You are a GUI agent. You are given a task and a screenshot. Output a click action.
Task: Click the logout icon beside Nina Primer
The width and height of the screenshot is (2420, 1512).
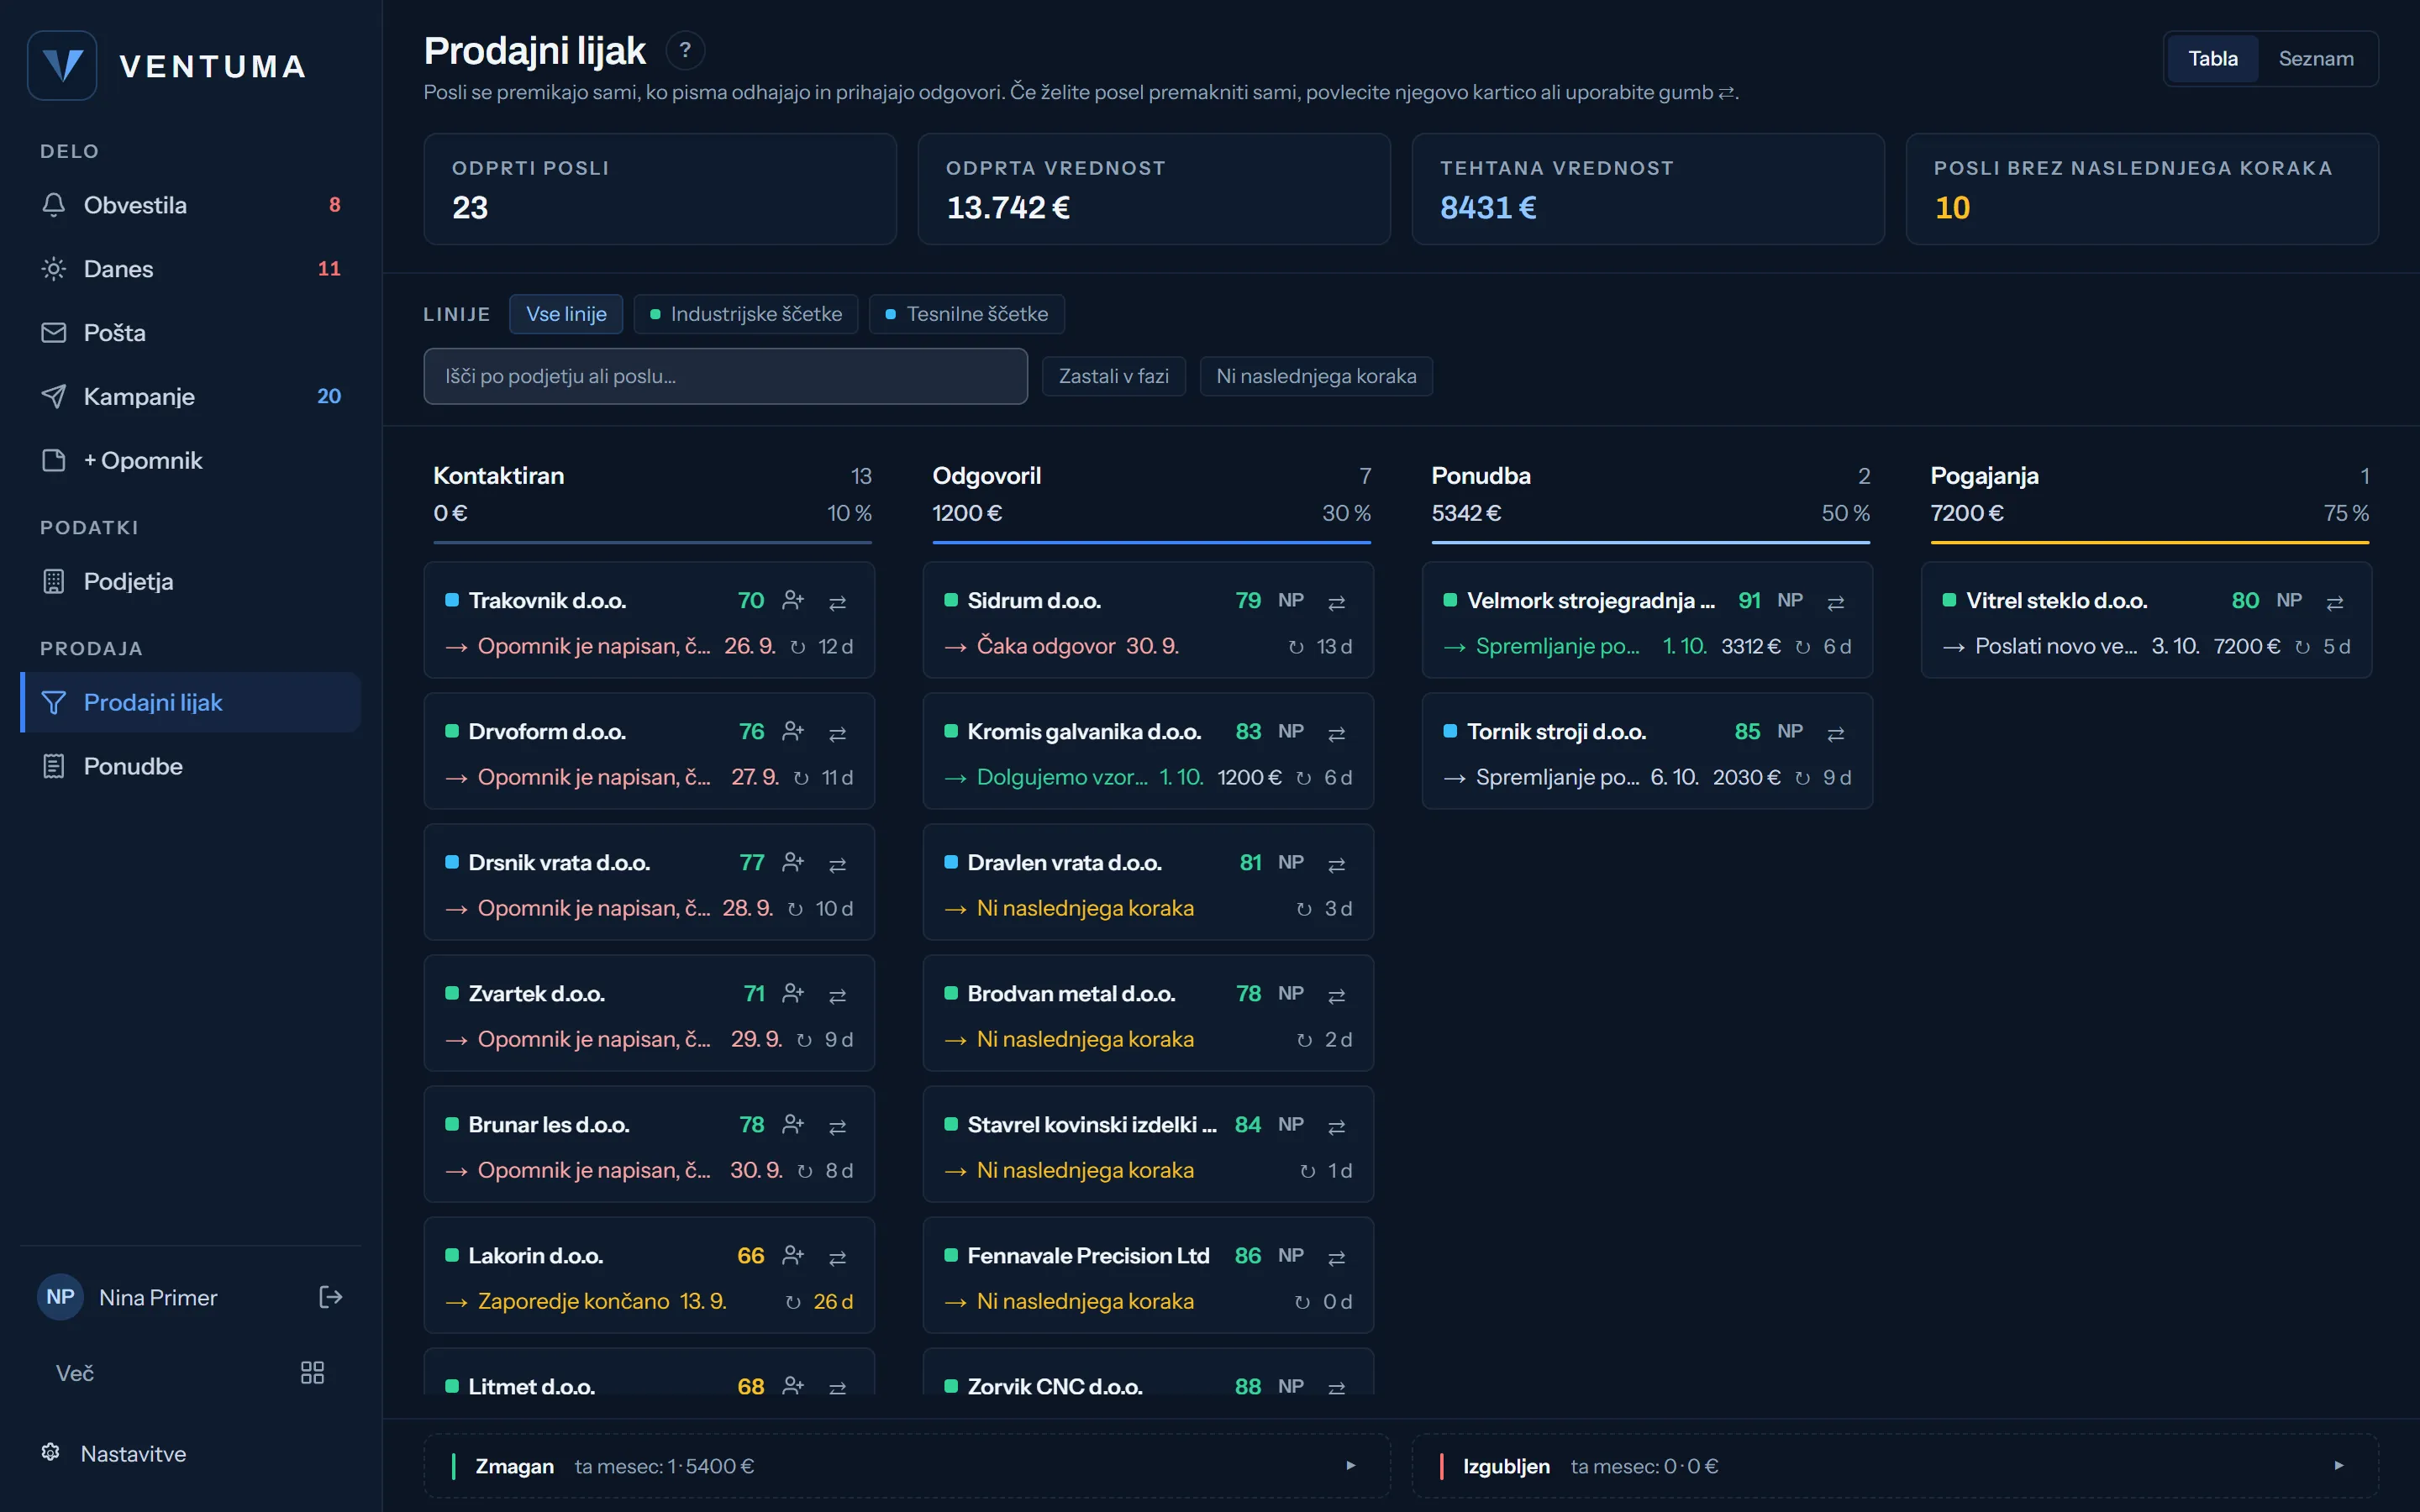pos(330,1297)
